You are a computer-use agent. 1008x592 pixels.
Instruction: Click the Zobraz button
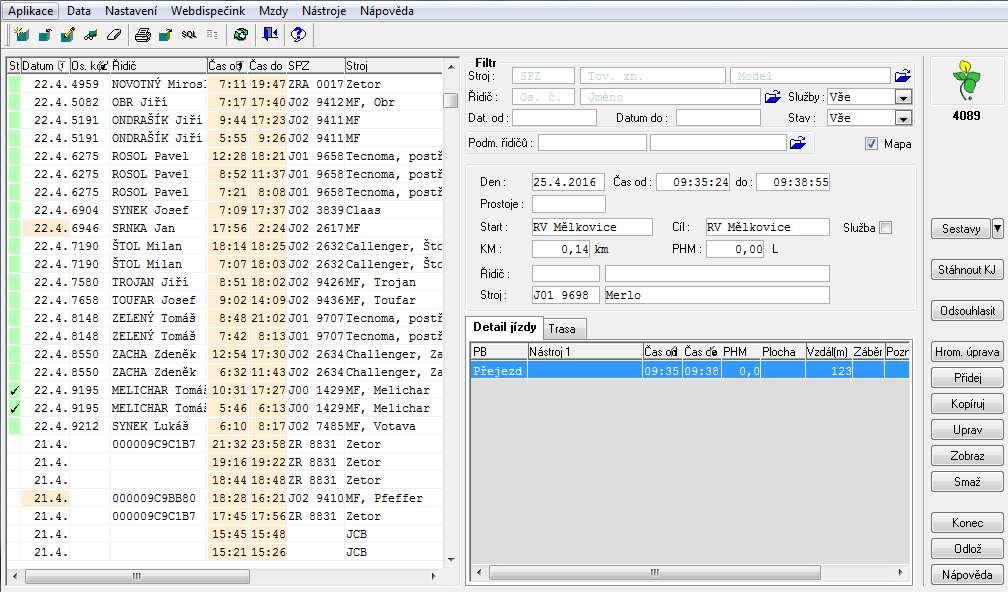tap(967, 456)
